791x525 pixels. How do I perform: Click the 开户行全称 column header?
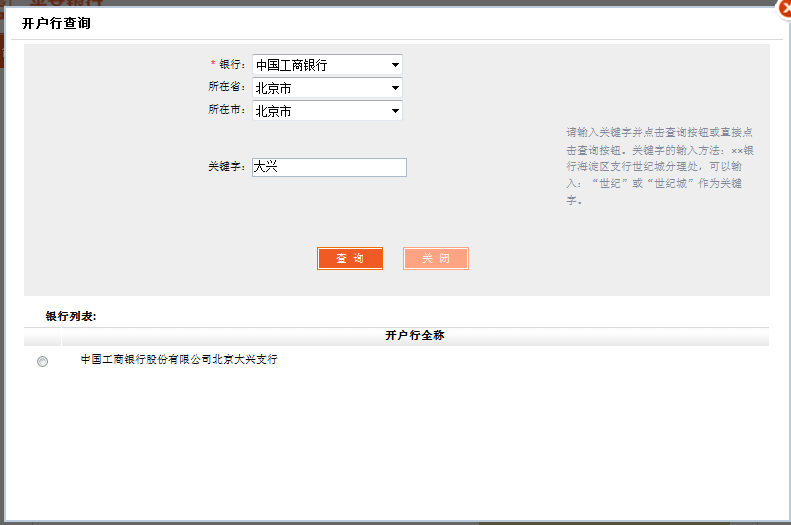pos(414,336)
